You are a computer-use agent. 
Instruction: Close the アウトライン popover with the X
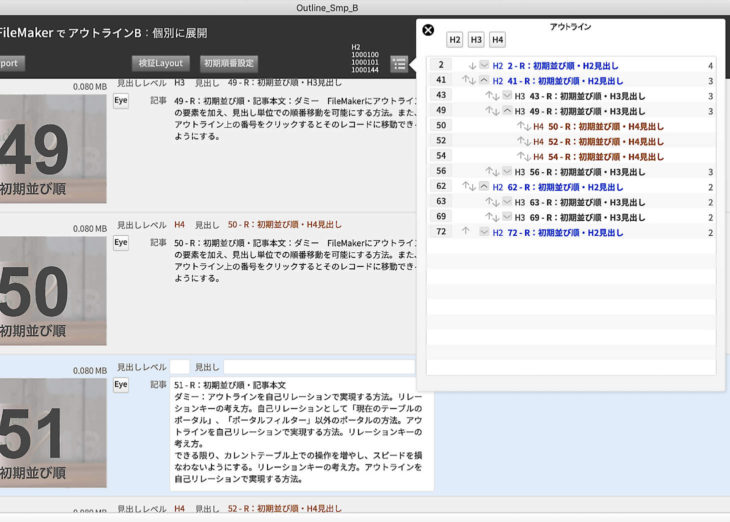tap(428, 30)
